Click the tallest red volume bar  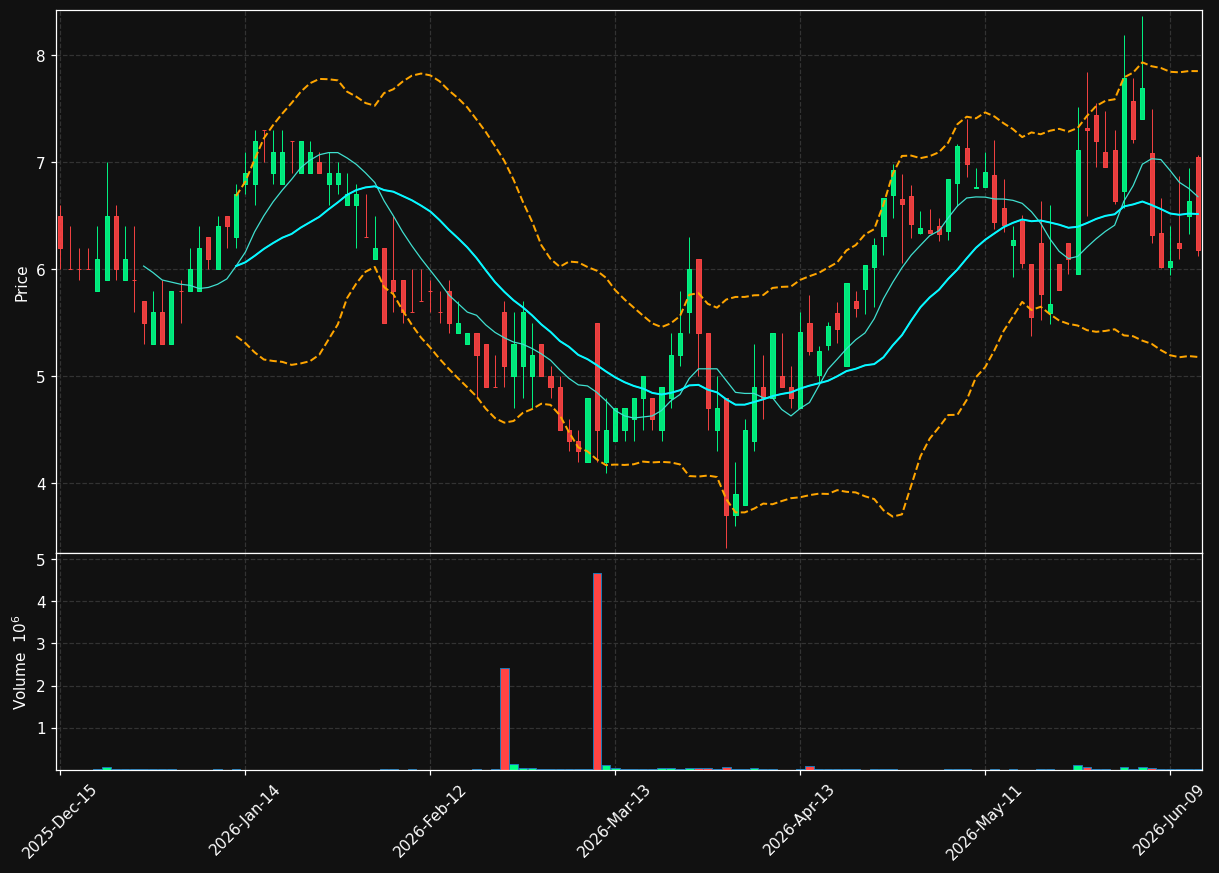pos(597,672)
